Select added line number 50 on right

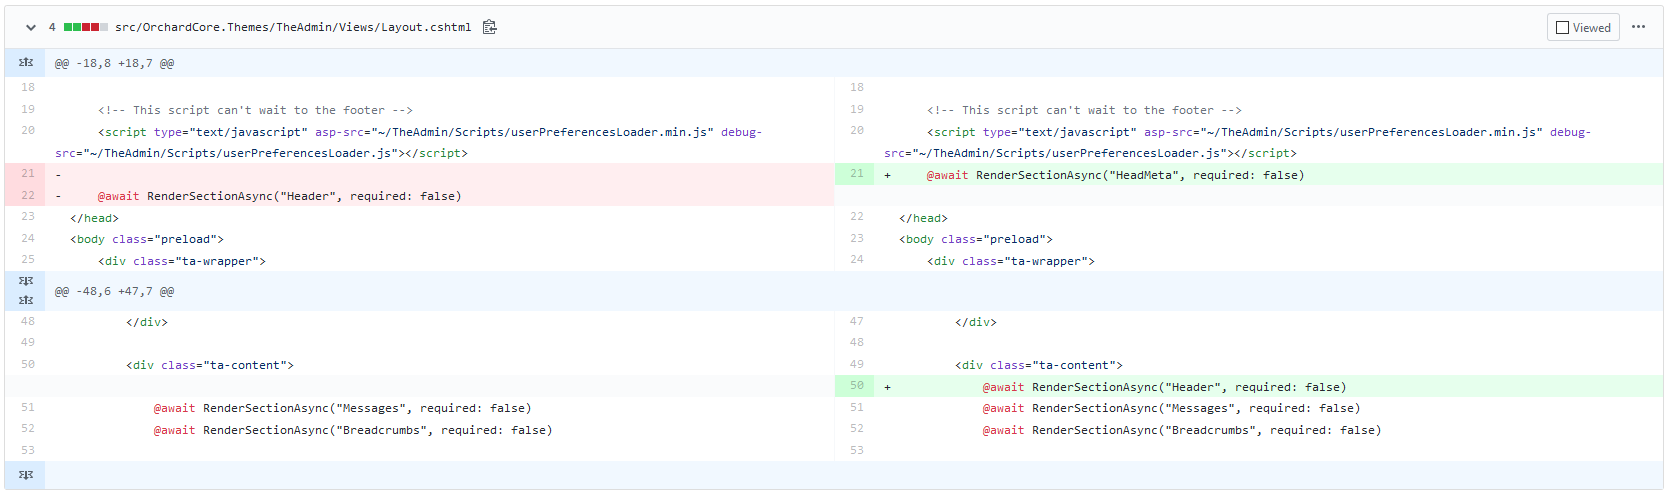[857, 386]
